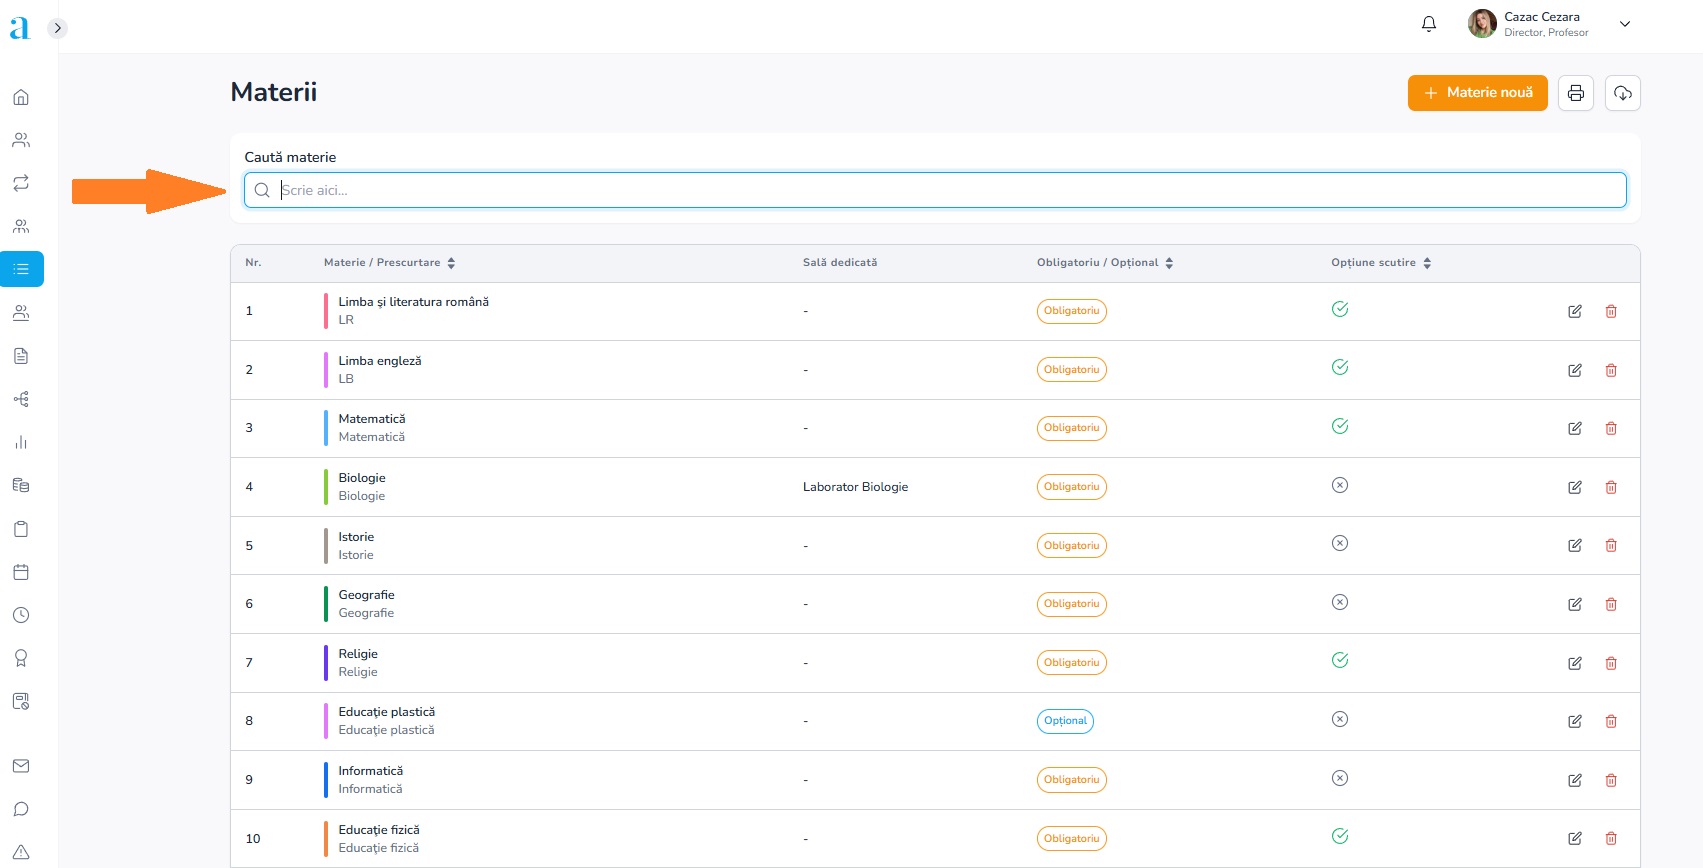Edit the Biologie subject row
Viewport: 1703px width, 868px height.
coord(1575,487)
